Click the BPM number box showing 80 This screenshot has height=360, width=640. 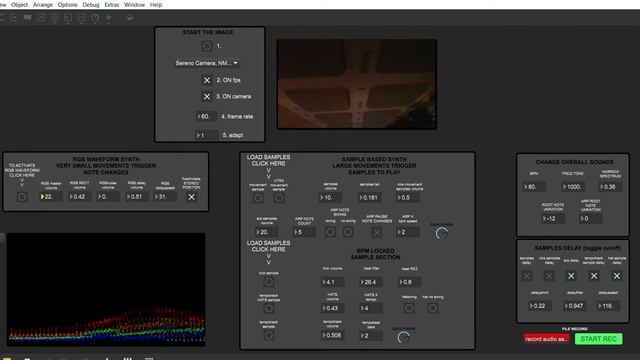coord(534,187)
